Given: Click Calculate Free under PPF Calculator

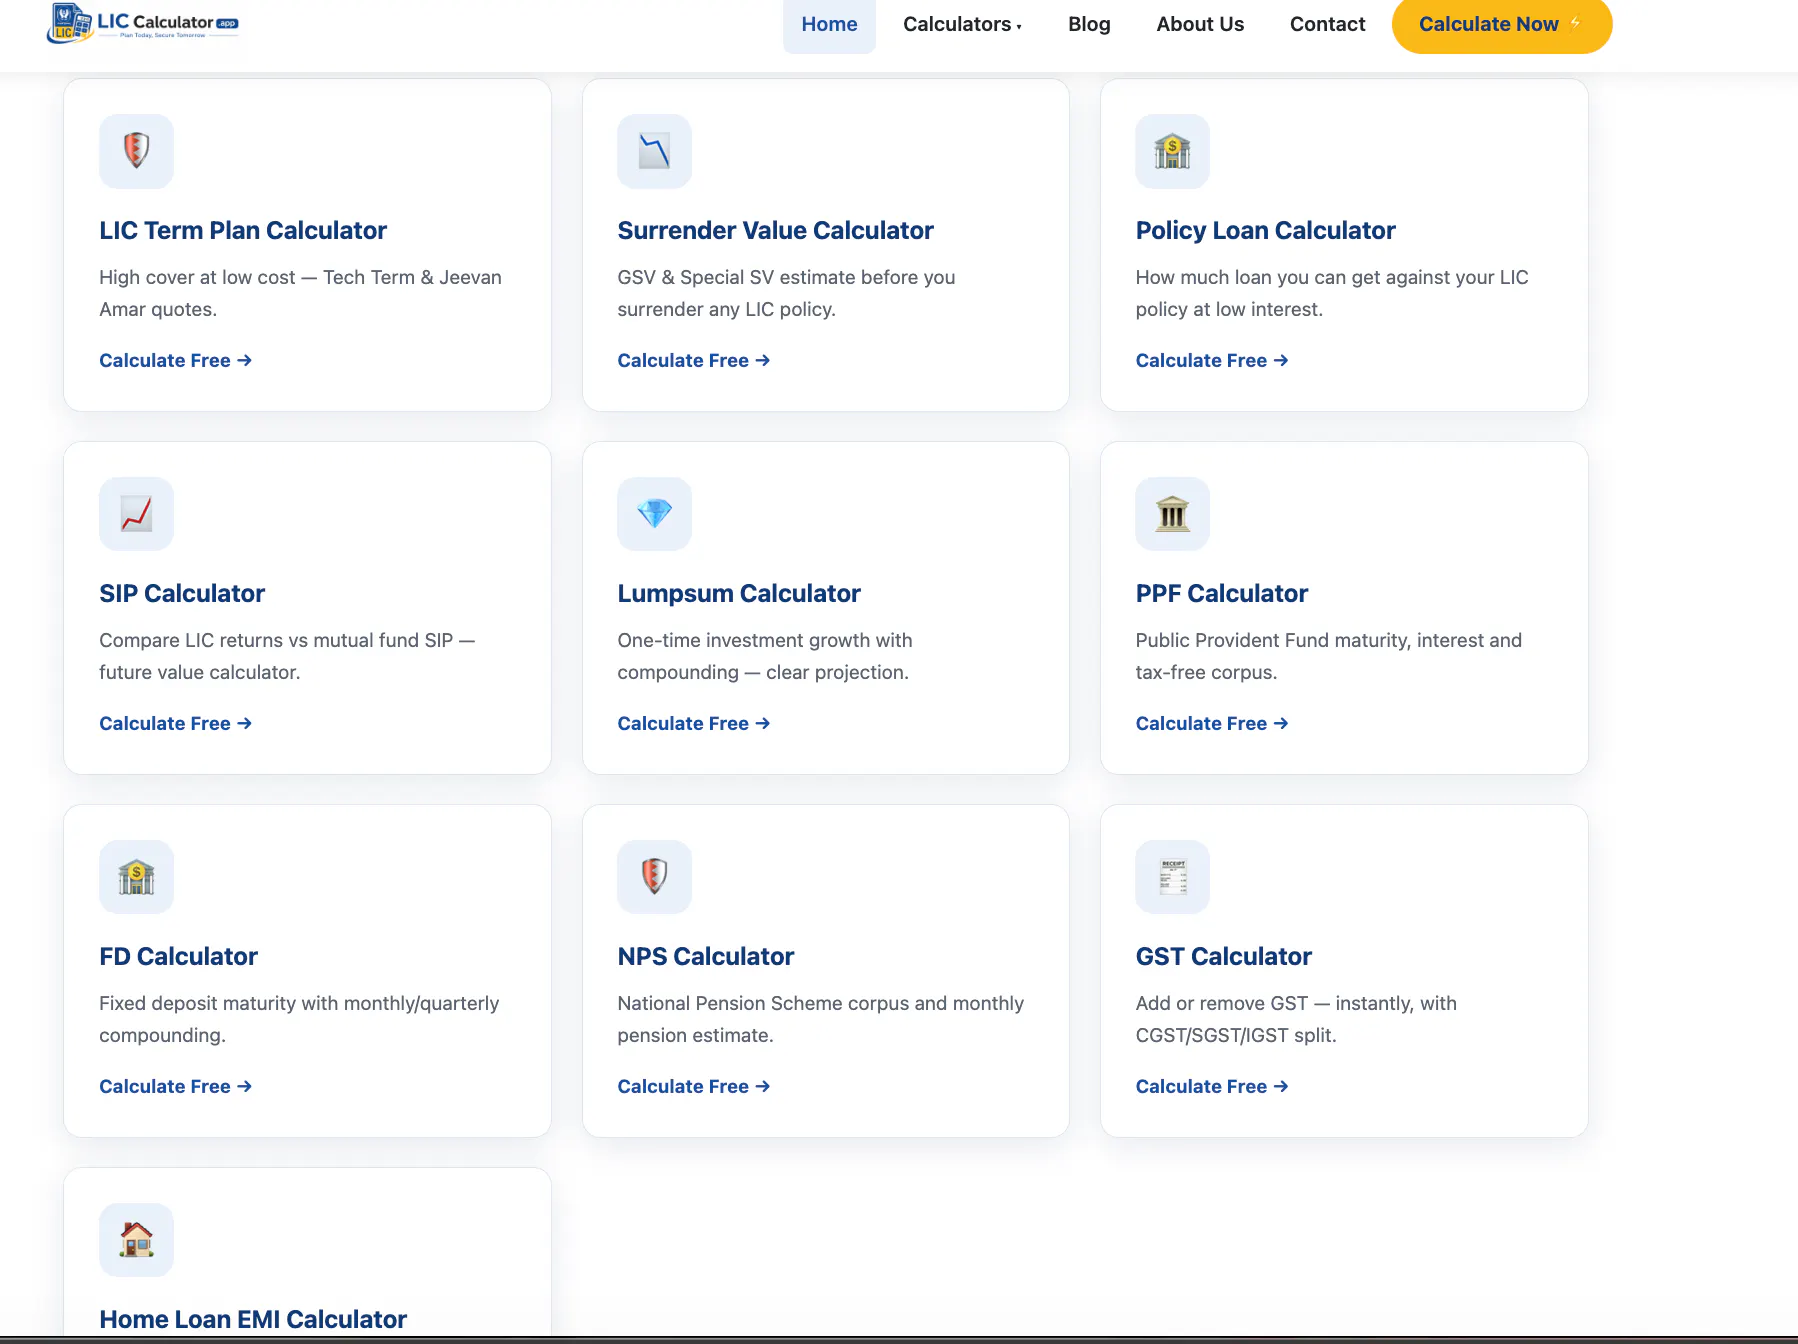Looking at the screenshot, I should 1211,724.
